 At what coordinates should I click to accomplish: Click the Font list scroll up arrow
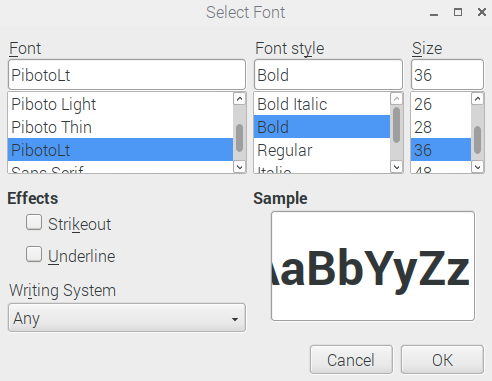click(239, 99)
